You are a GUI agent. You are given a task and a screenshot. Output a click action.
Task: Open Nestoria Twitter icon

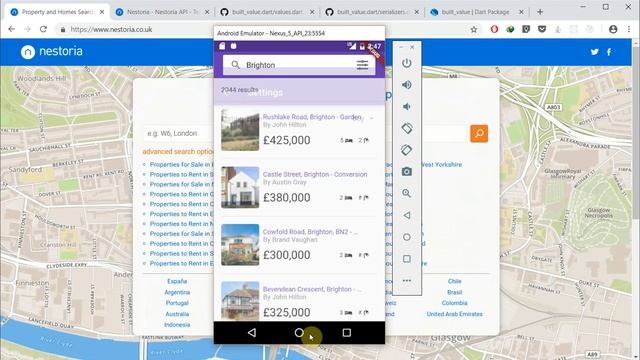tap(595, 52)
